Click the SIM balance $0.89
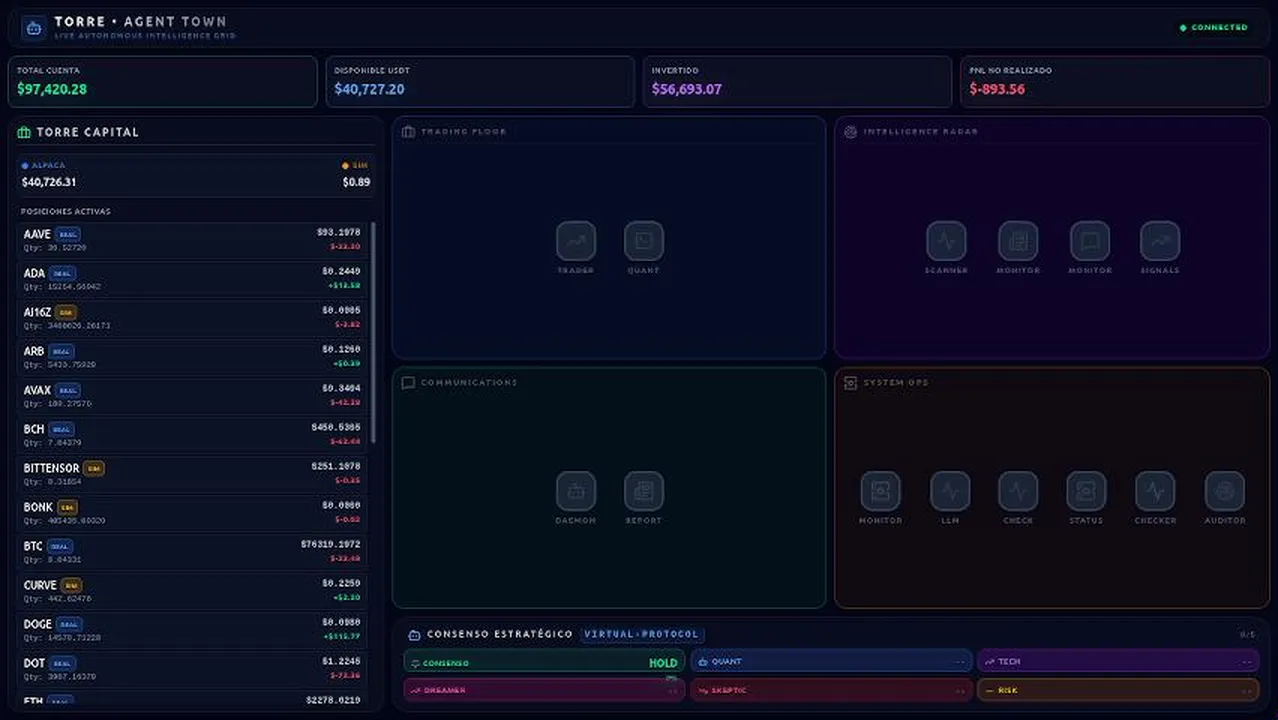Image resolution: width=1278 pixels, height=720 pixels. click(356, 182)
